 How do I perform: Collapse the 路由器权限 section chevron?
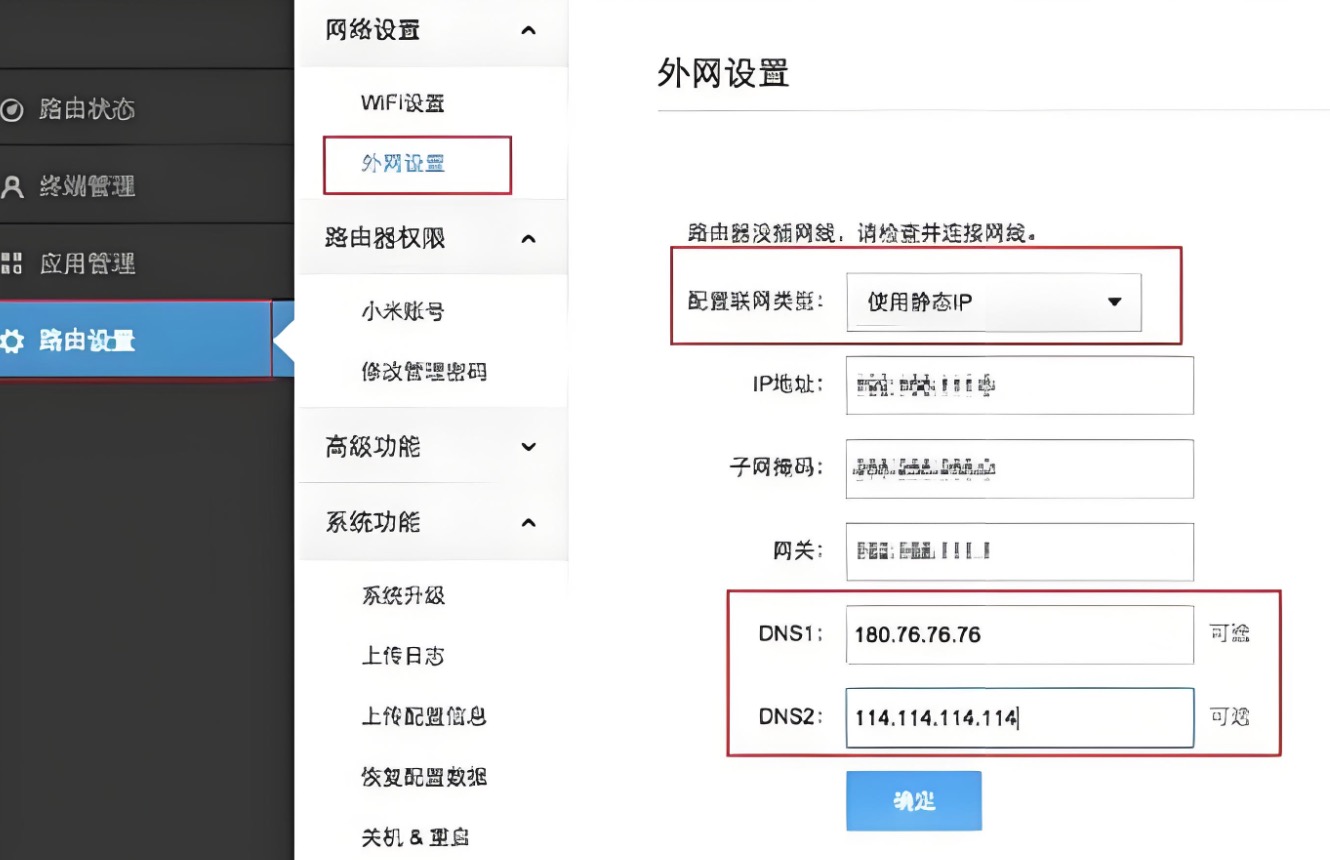click(x=529, y=239)
